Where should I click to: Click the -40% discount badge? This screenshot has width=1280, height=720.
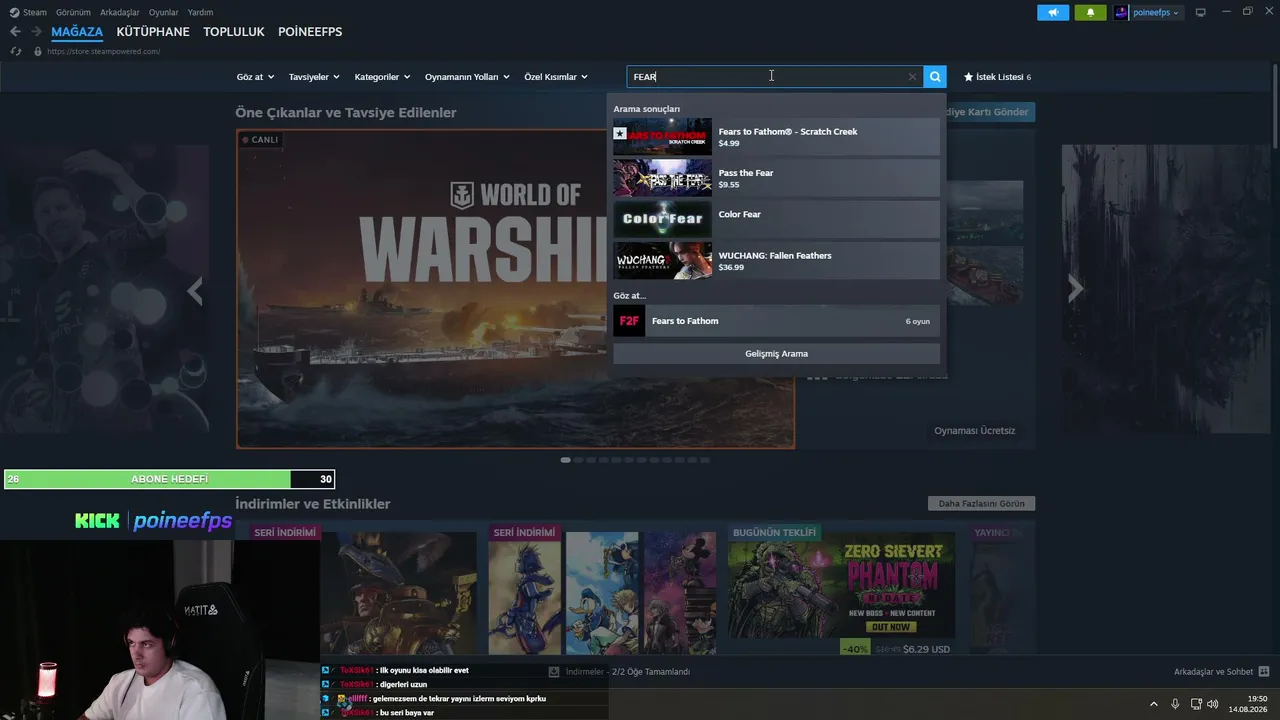click(855, 649)
